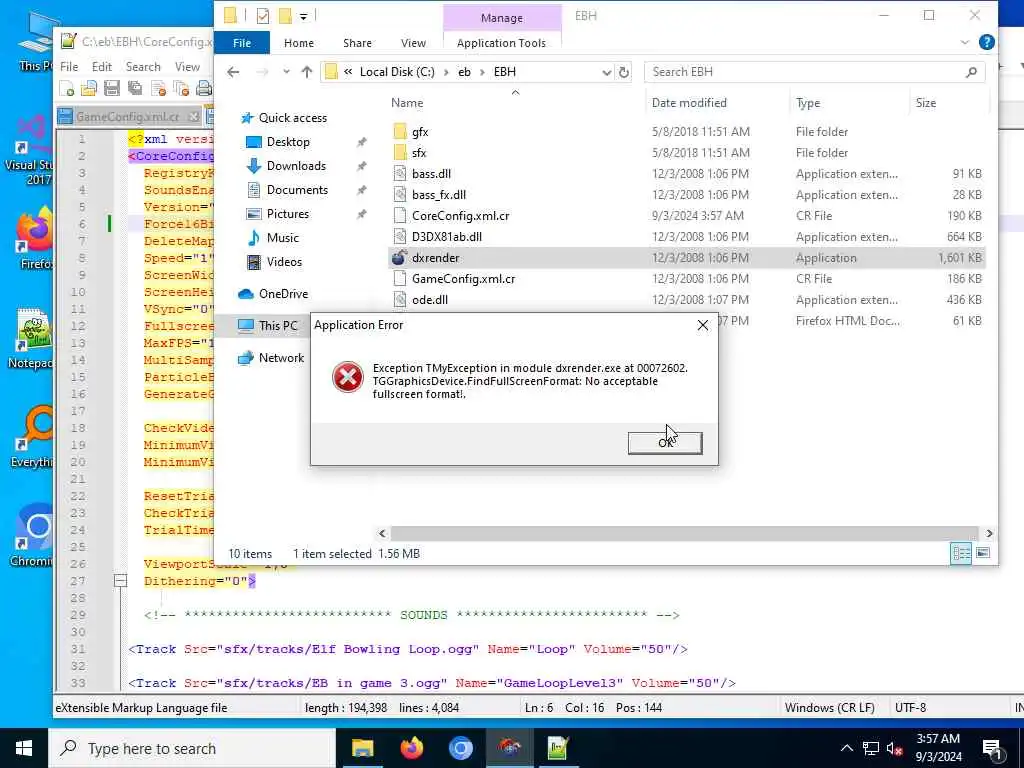Open Notepad++ View menu
This screenshot has height=768, width=1024.
[187, 67]
